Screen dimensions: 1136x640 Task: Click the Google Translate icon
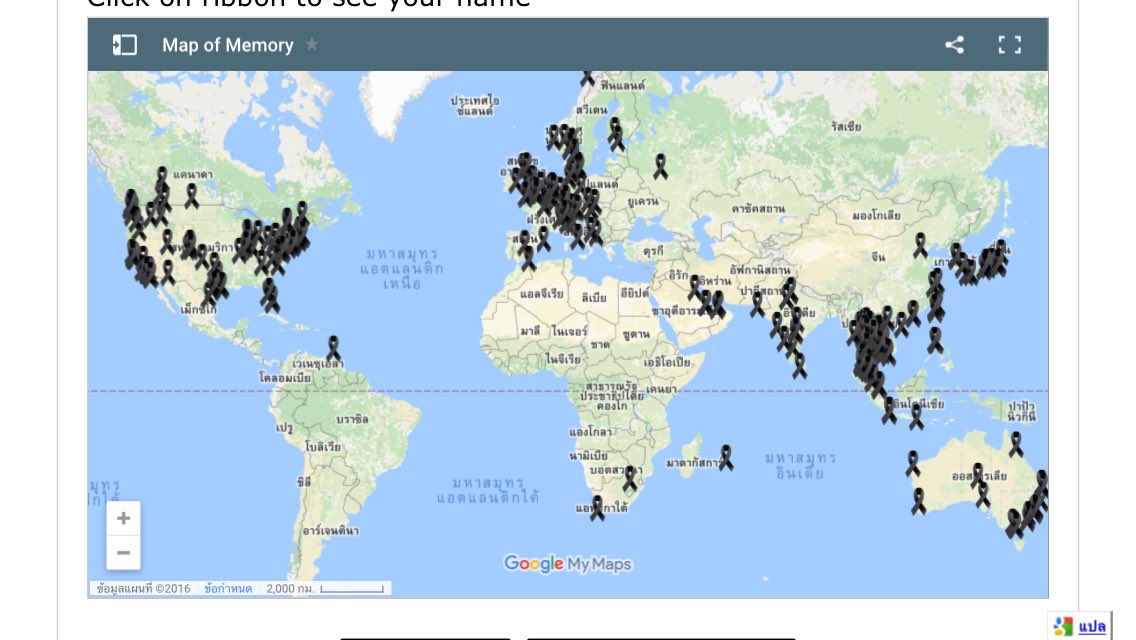coord(1063,627)
